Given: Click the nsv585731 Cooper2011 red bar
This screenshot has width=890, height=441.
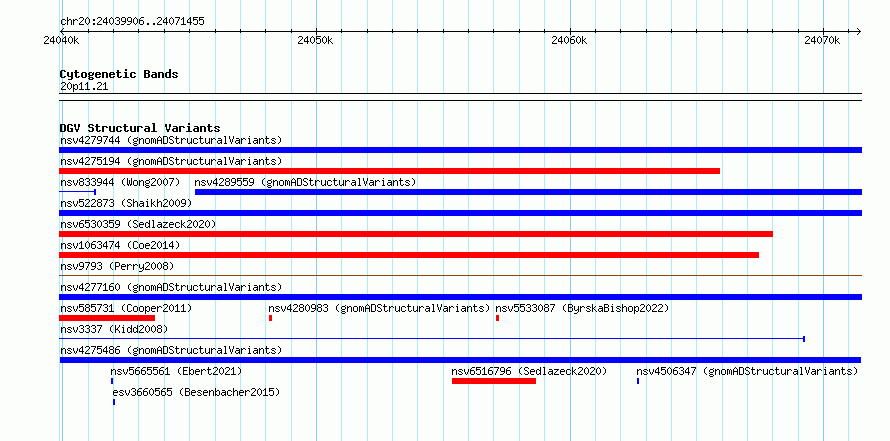Looking at the screenshot, I should pyautogui.click(x=107, y=318).
